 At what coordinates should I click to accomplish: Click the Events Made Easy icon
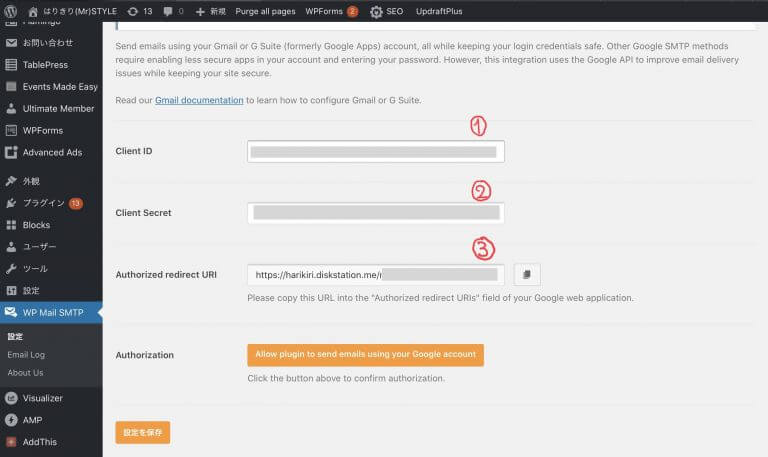(x=11, y=87)
